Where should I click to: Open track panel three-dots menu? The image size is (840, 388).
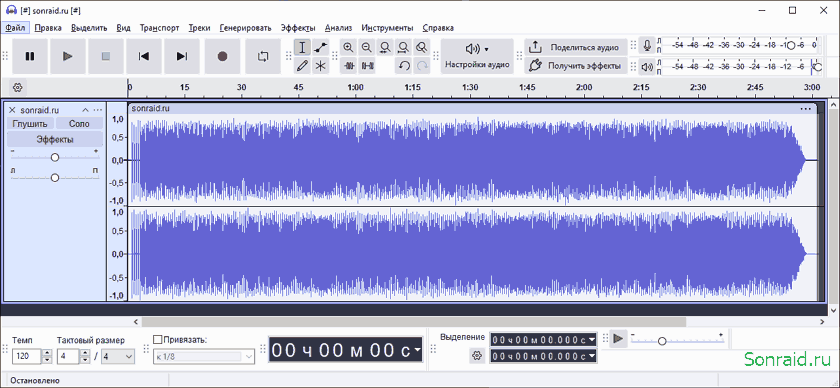tap(97, 110)
